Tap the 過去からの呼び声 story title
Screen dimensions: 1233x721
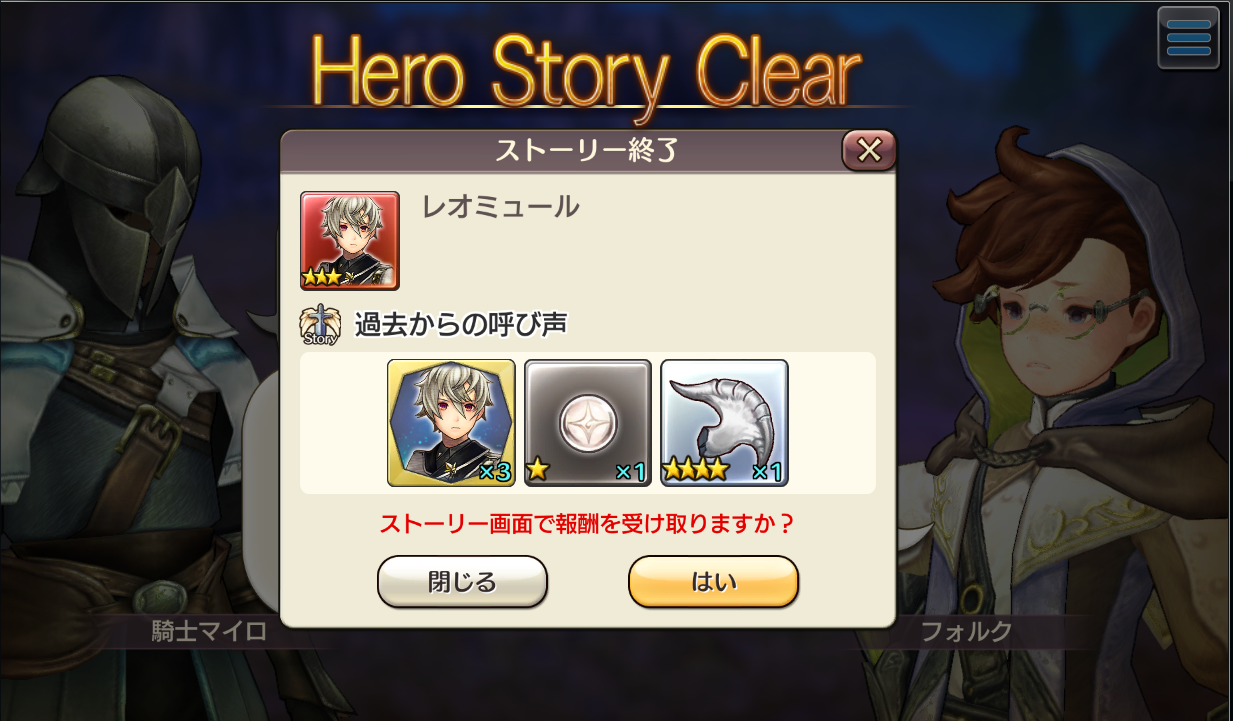pyautogui.click(x=462, y=326)
